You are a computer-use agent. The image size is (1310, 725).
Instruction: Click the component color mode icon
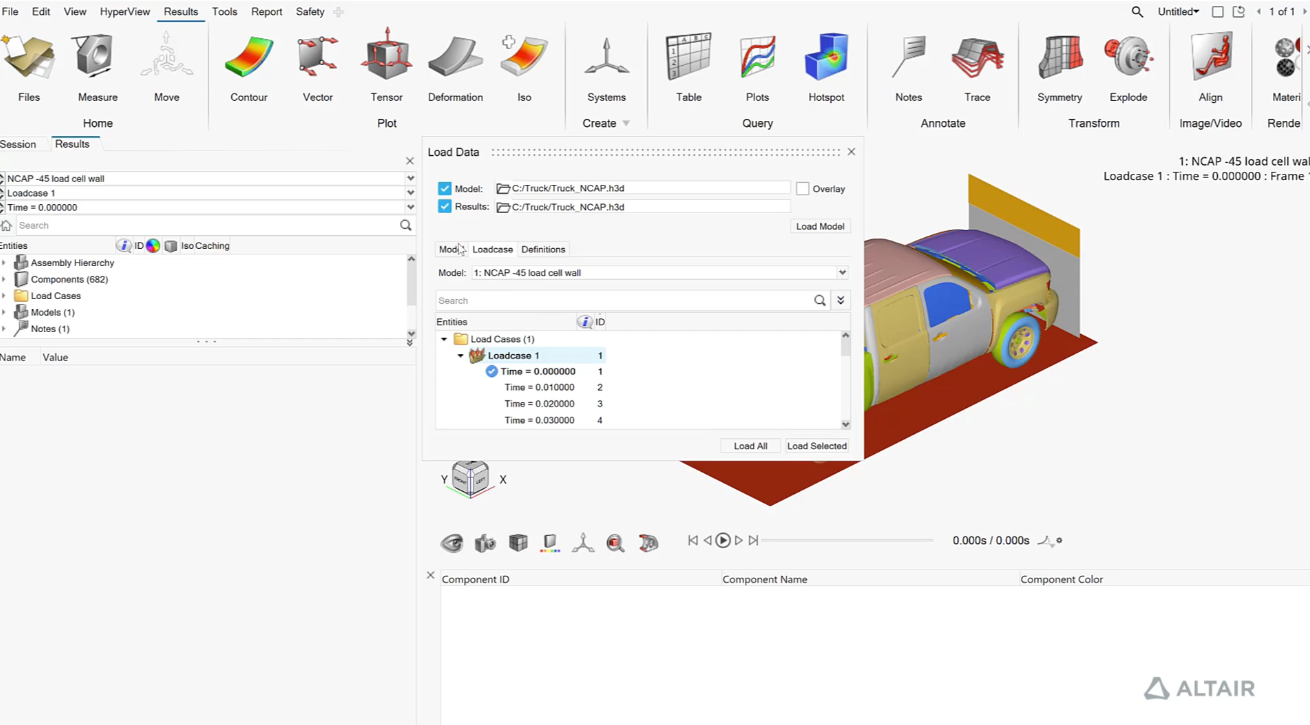[550, 543]
